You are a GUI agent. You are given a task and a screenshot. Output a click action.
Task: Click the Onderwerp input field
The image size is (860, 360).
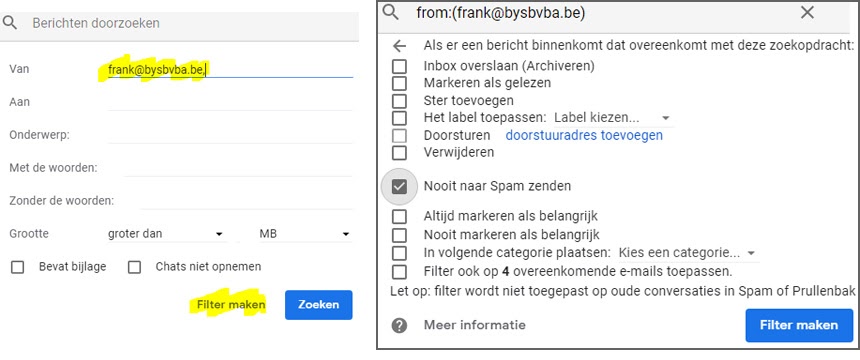[x=230, y=134]
